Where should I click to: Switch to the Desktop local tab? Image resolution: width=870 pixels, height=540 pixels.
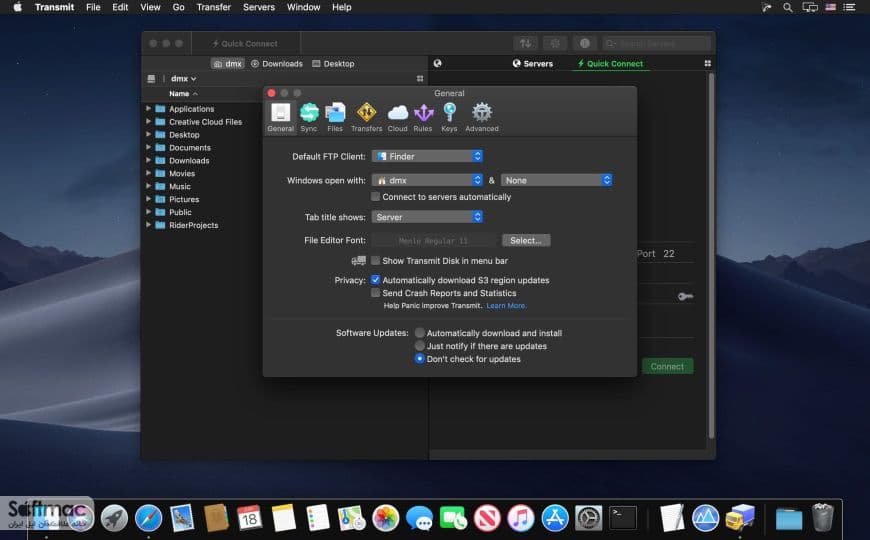pos(333,64)
